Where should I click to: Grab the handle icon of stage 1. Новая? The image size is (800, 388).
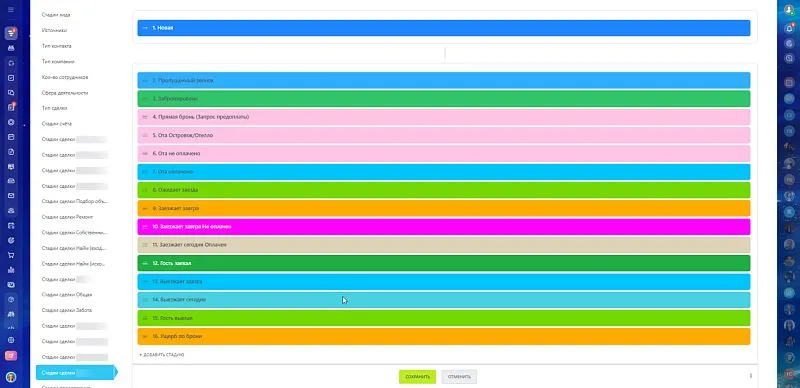(145, 28)
